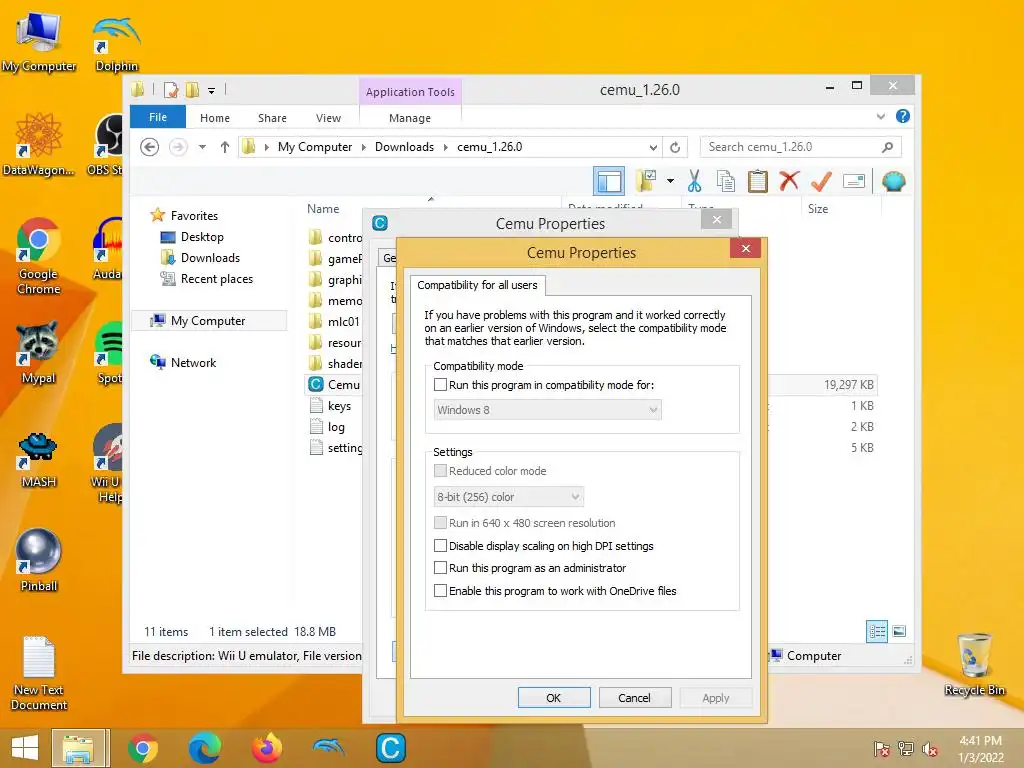Open the File menu tab

158,117
